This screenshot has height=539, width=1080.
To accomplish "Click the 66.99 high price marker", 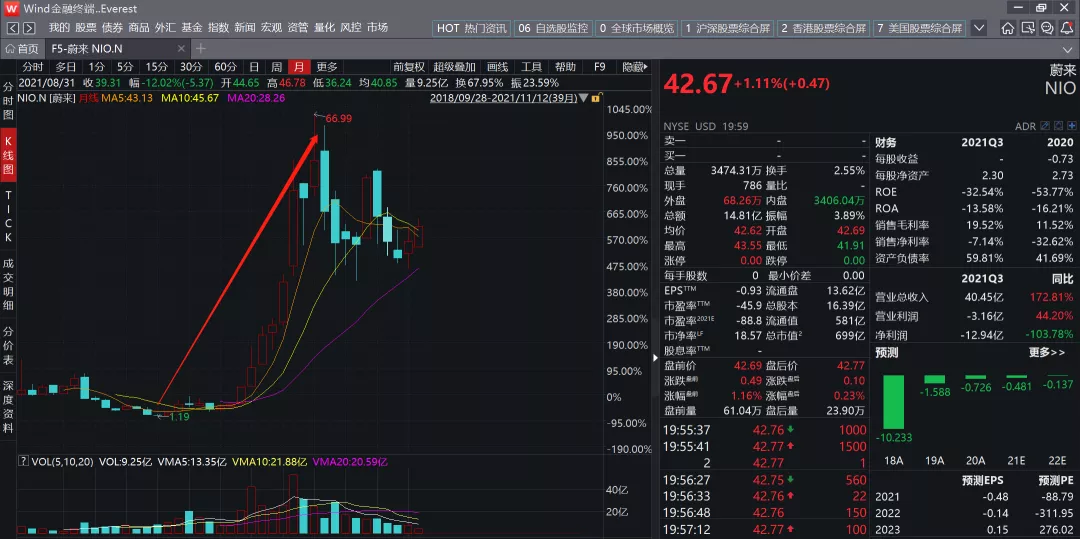I will [x=339, y=118].
